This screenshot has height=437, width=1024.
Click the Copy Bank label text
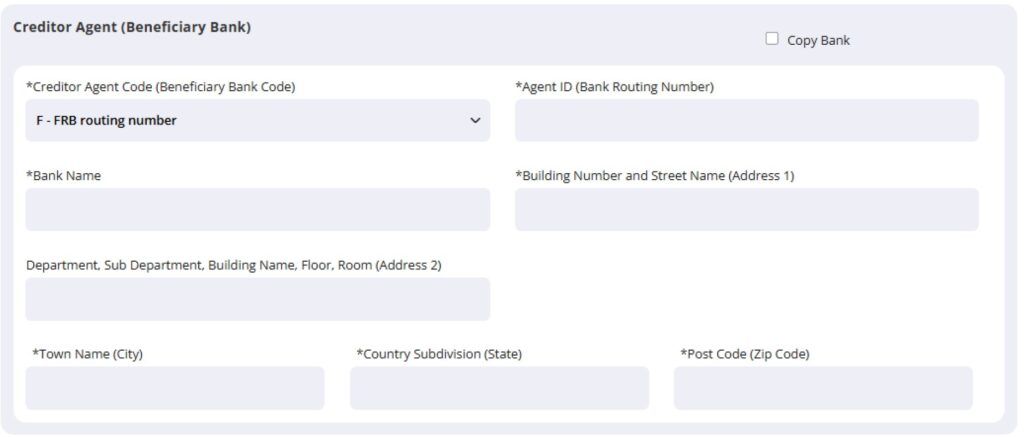(x=818, y=41)
